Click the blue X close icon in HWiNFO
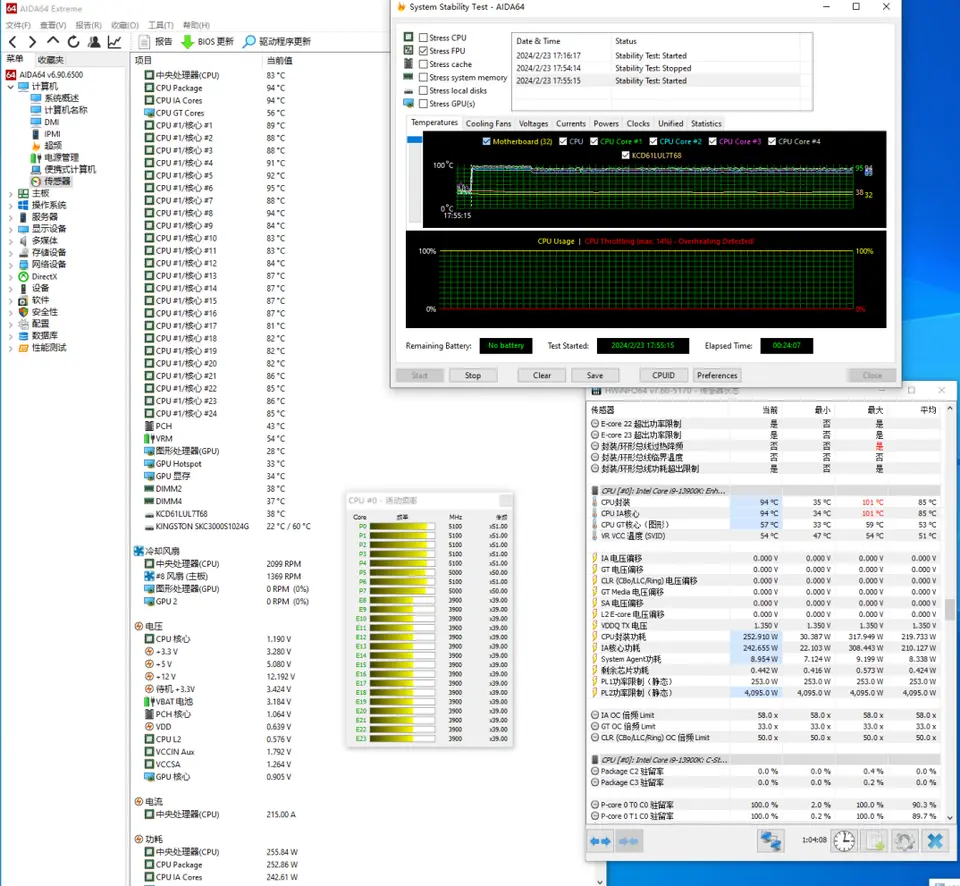Screen dimensions: 960x886 coord(935,841)
